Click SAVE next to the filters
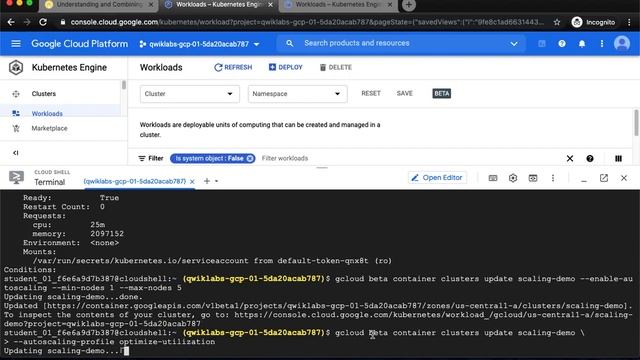 pos(404,93)
